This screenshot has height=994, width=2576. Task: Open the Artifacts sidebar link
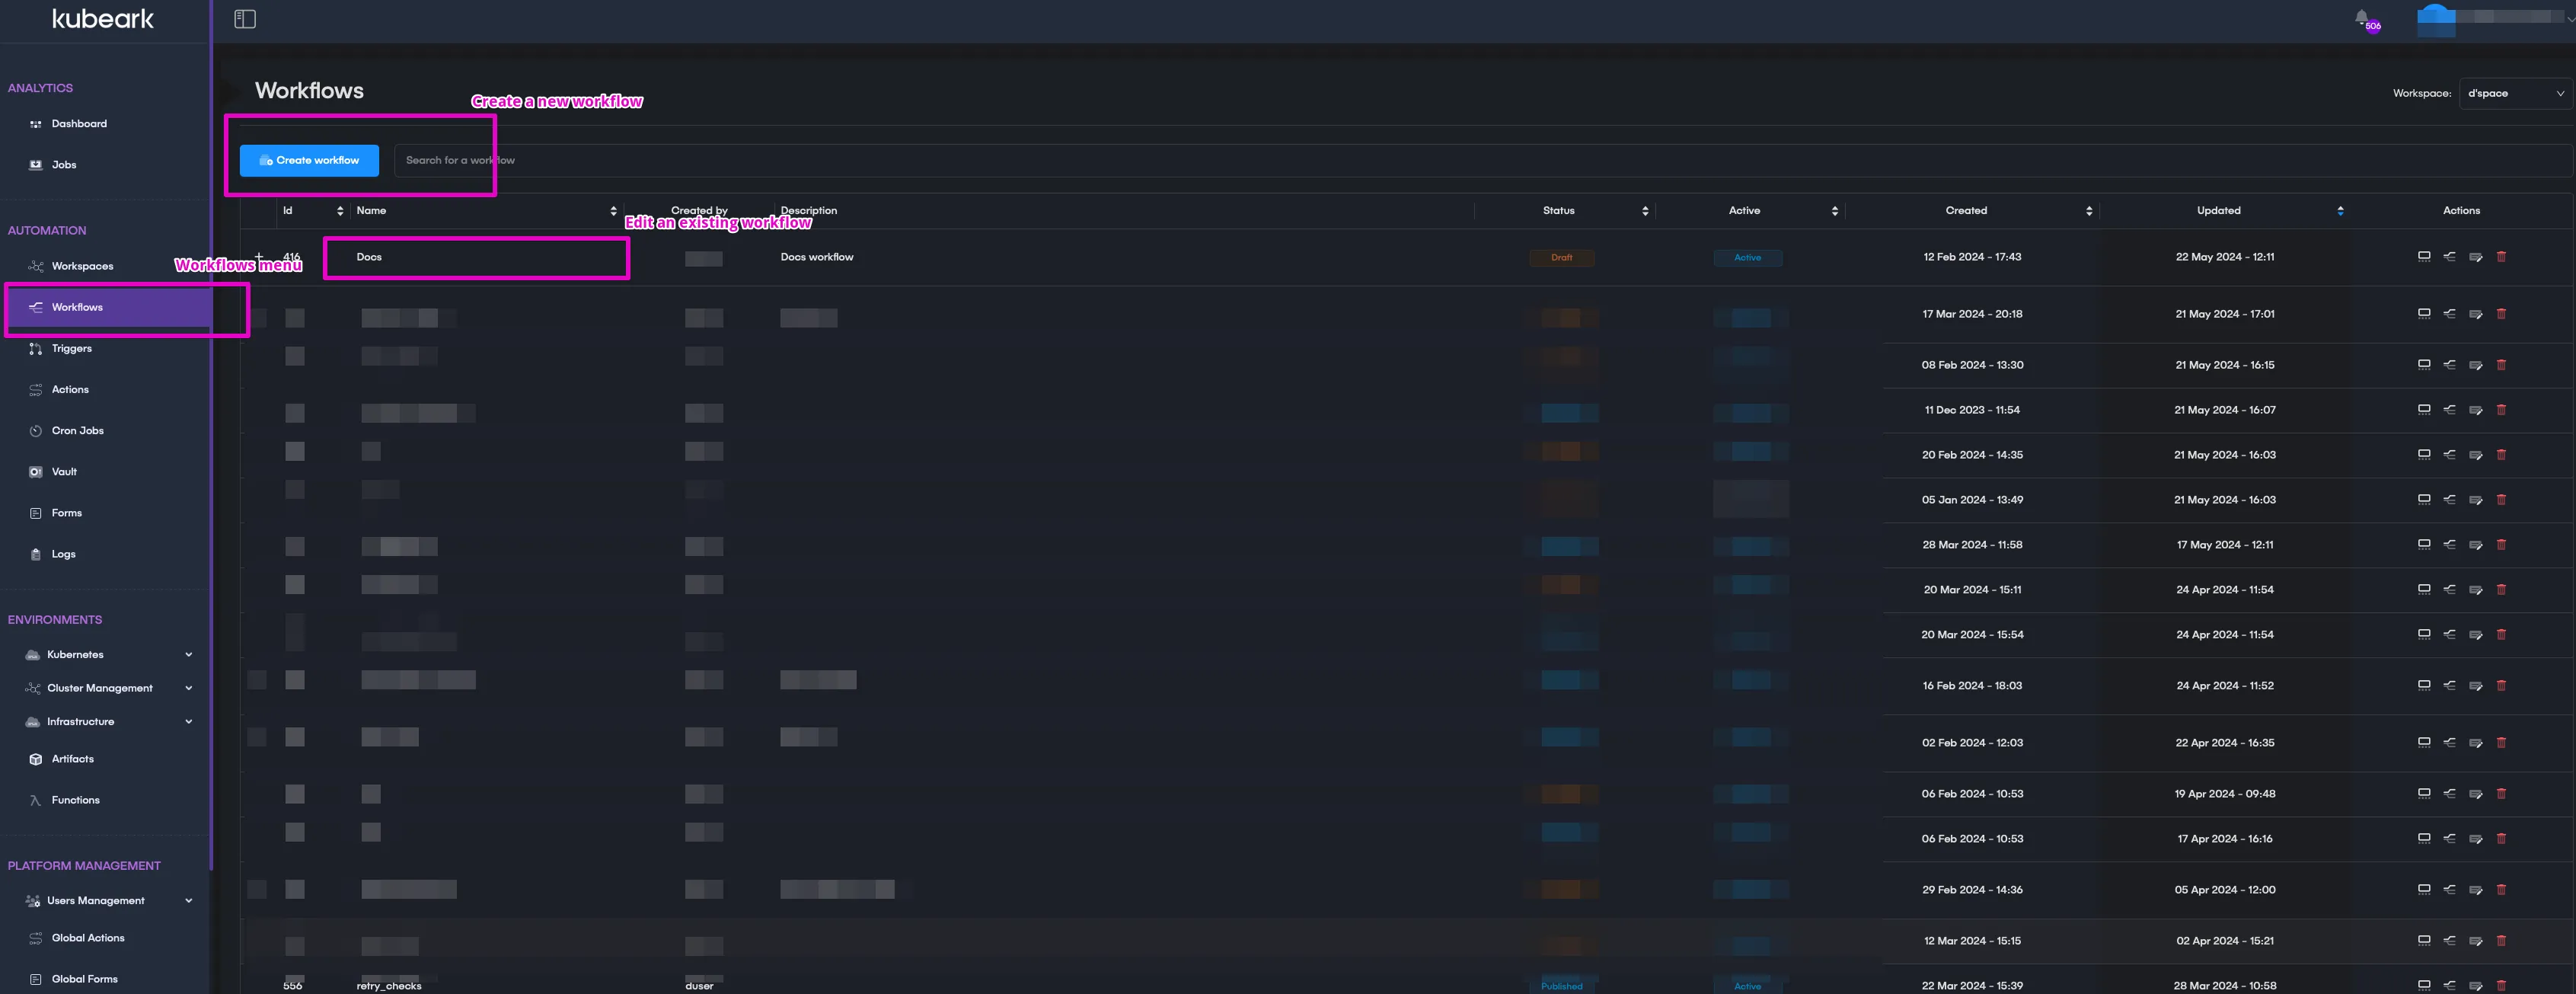click(x=72, y=759)
